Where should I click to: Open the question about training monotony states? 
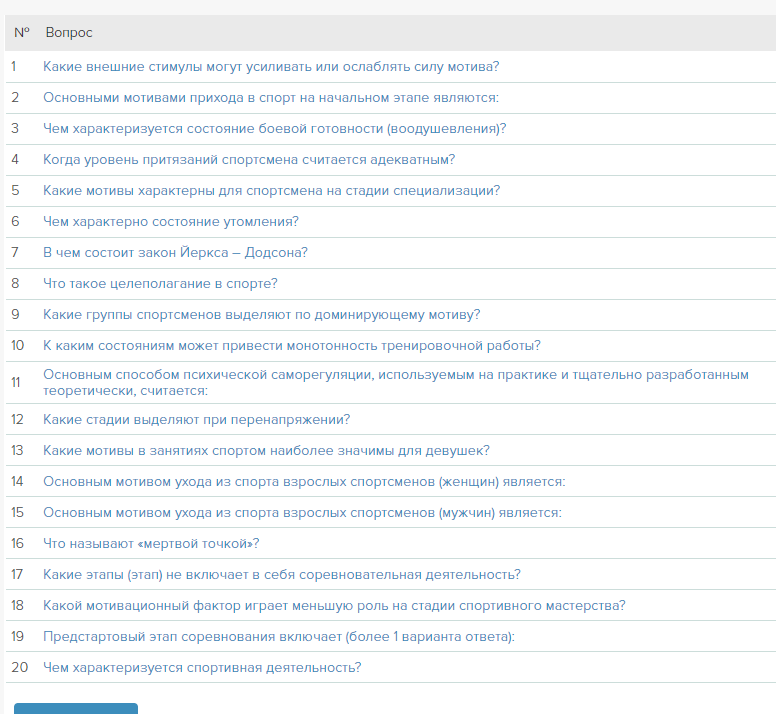pyautogui.click(x=292, y=346)
